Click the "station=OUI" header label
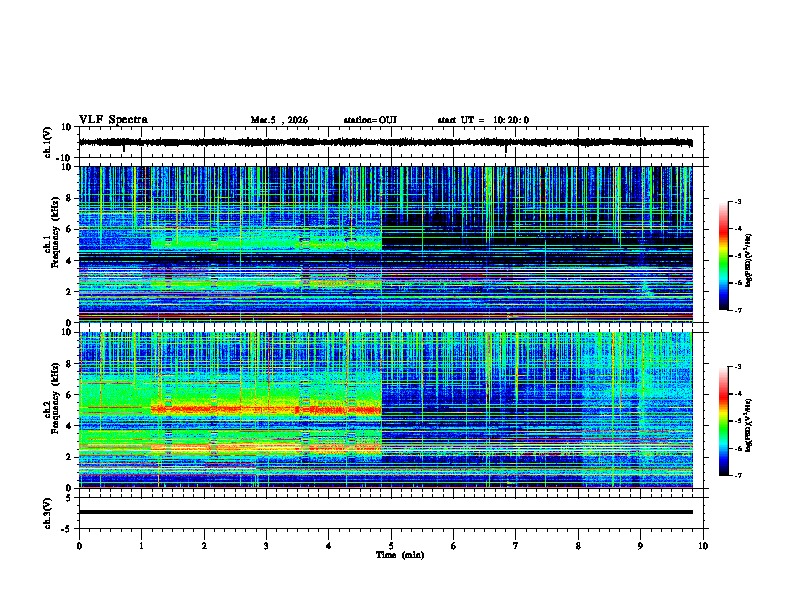The image size is (792, 612). point(370,120)
